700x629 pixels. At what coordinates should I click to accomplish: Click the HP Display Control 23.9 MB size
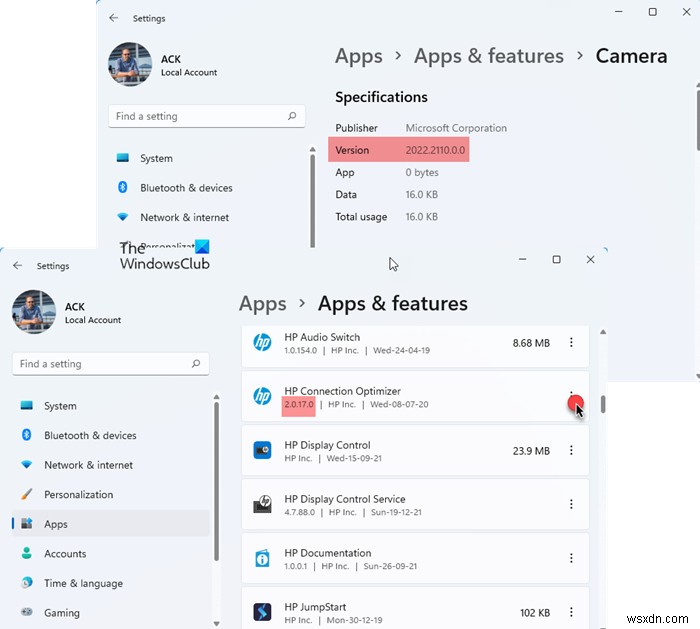coord(531,451)
